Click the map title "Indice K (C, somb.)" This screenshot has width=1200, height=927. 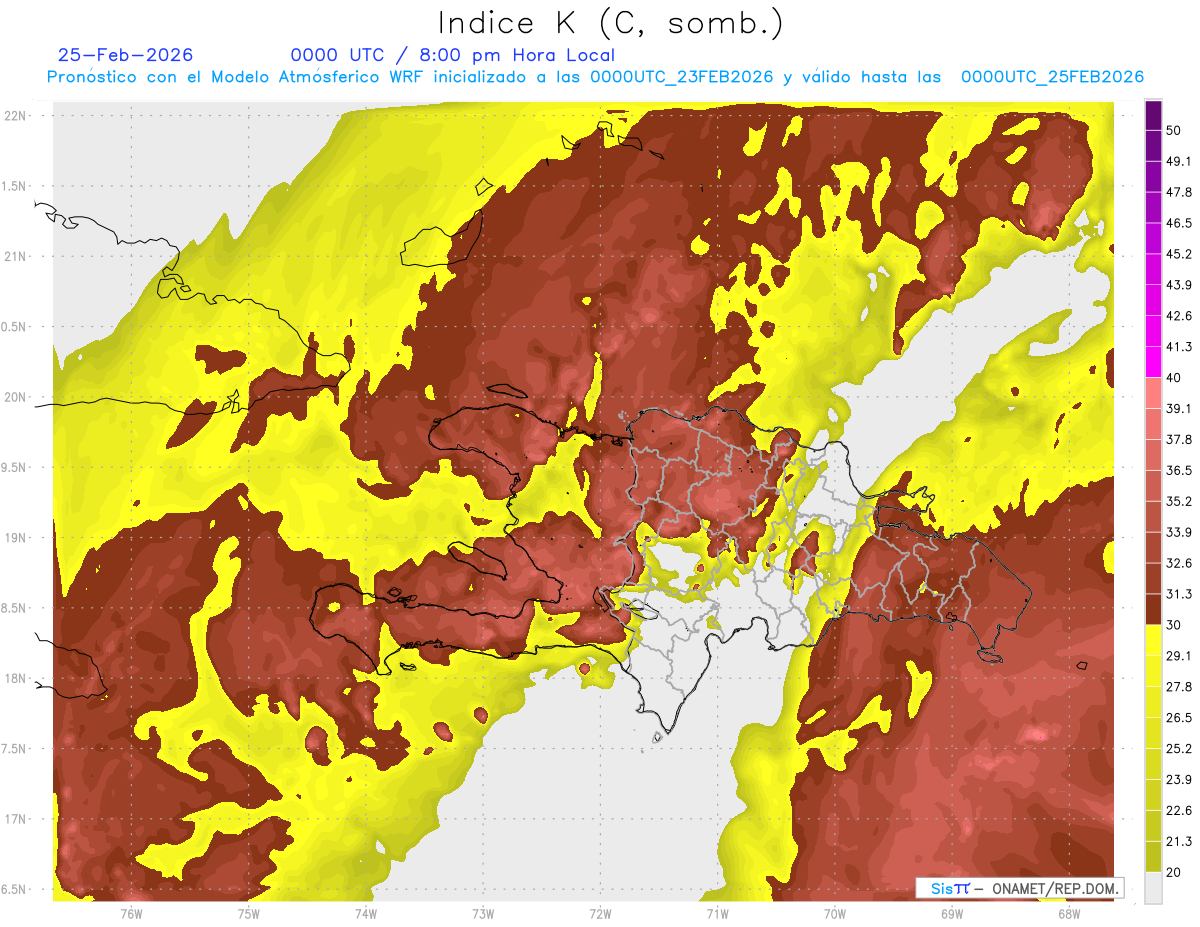tap(610, 23)
